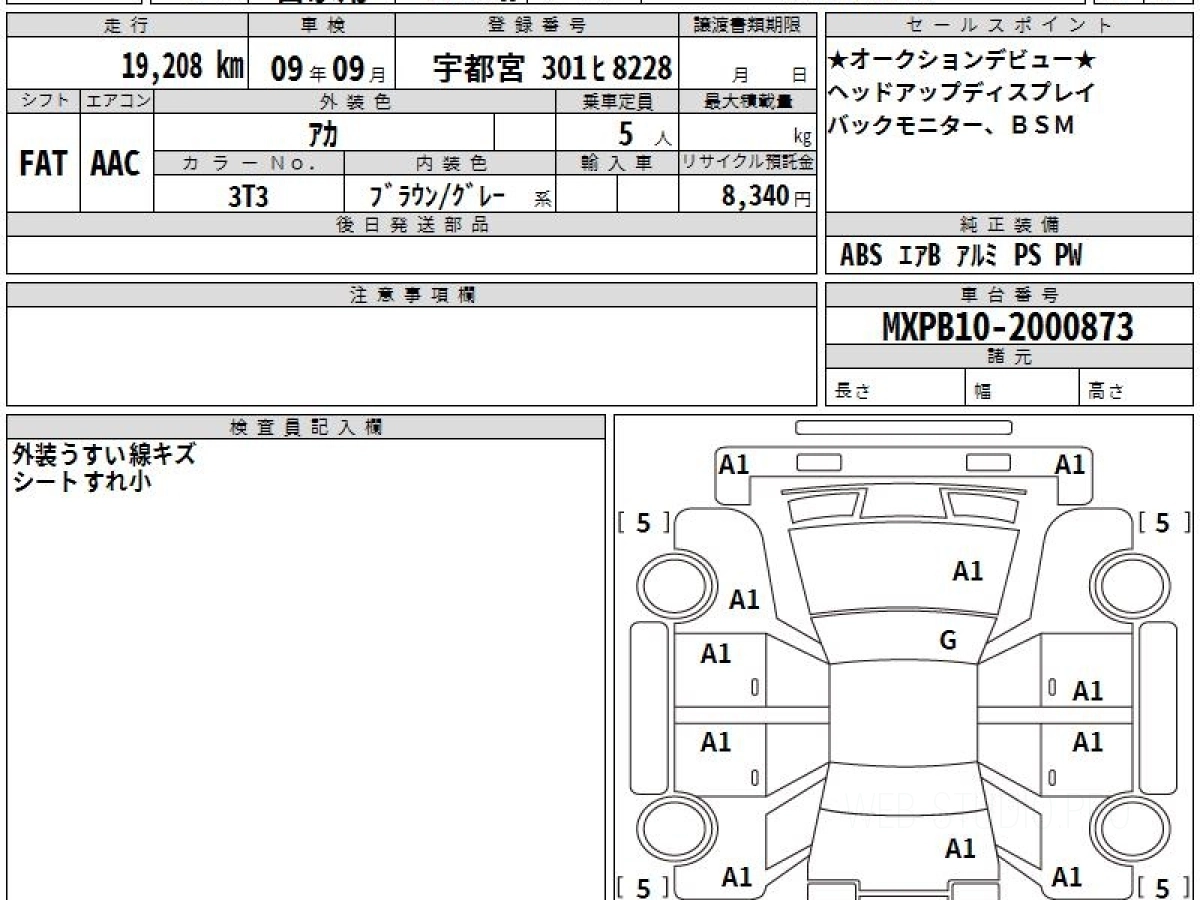Select the color number 3T3
The height and width of the screenshot is (900, 1200).
click(248, 196)
